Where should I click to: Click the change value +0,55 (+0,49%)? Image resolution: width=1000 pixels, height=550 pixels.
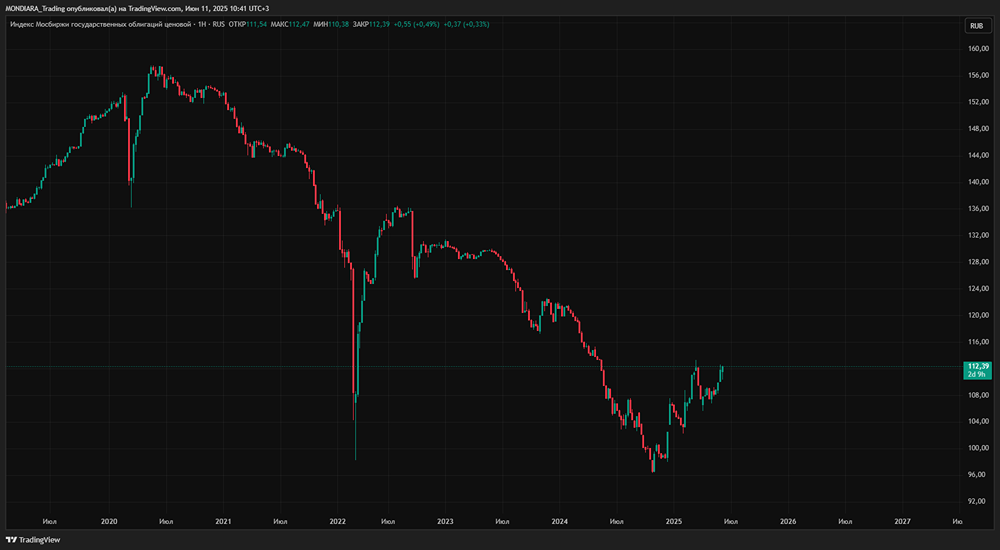pyautogui.click(x=416, y=24)
